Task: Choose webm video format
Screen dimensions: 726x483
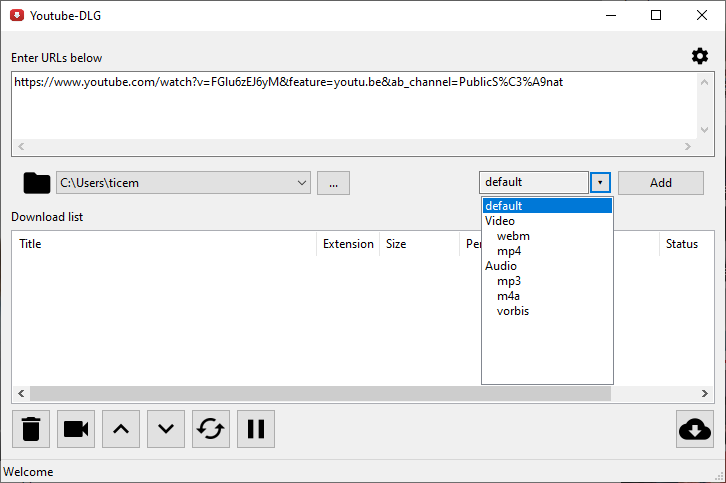Action: click(513, 236)
